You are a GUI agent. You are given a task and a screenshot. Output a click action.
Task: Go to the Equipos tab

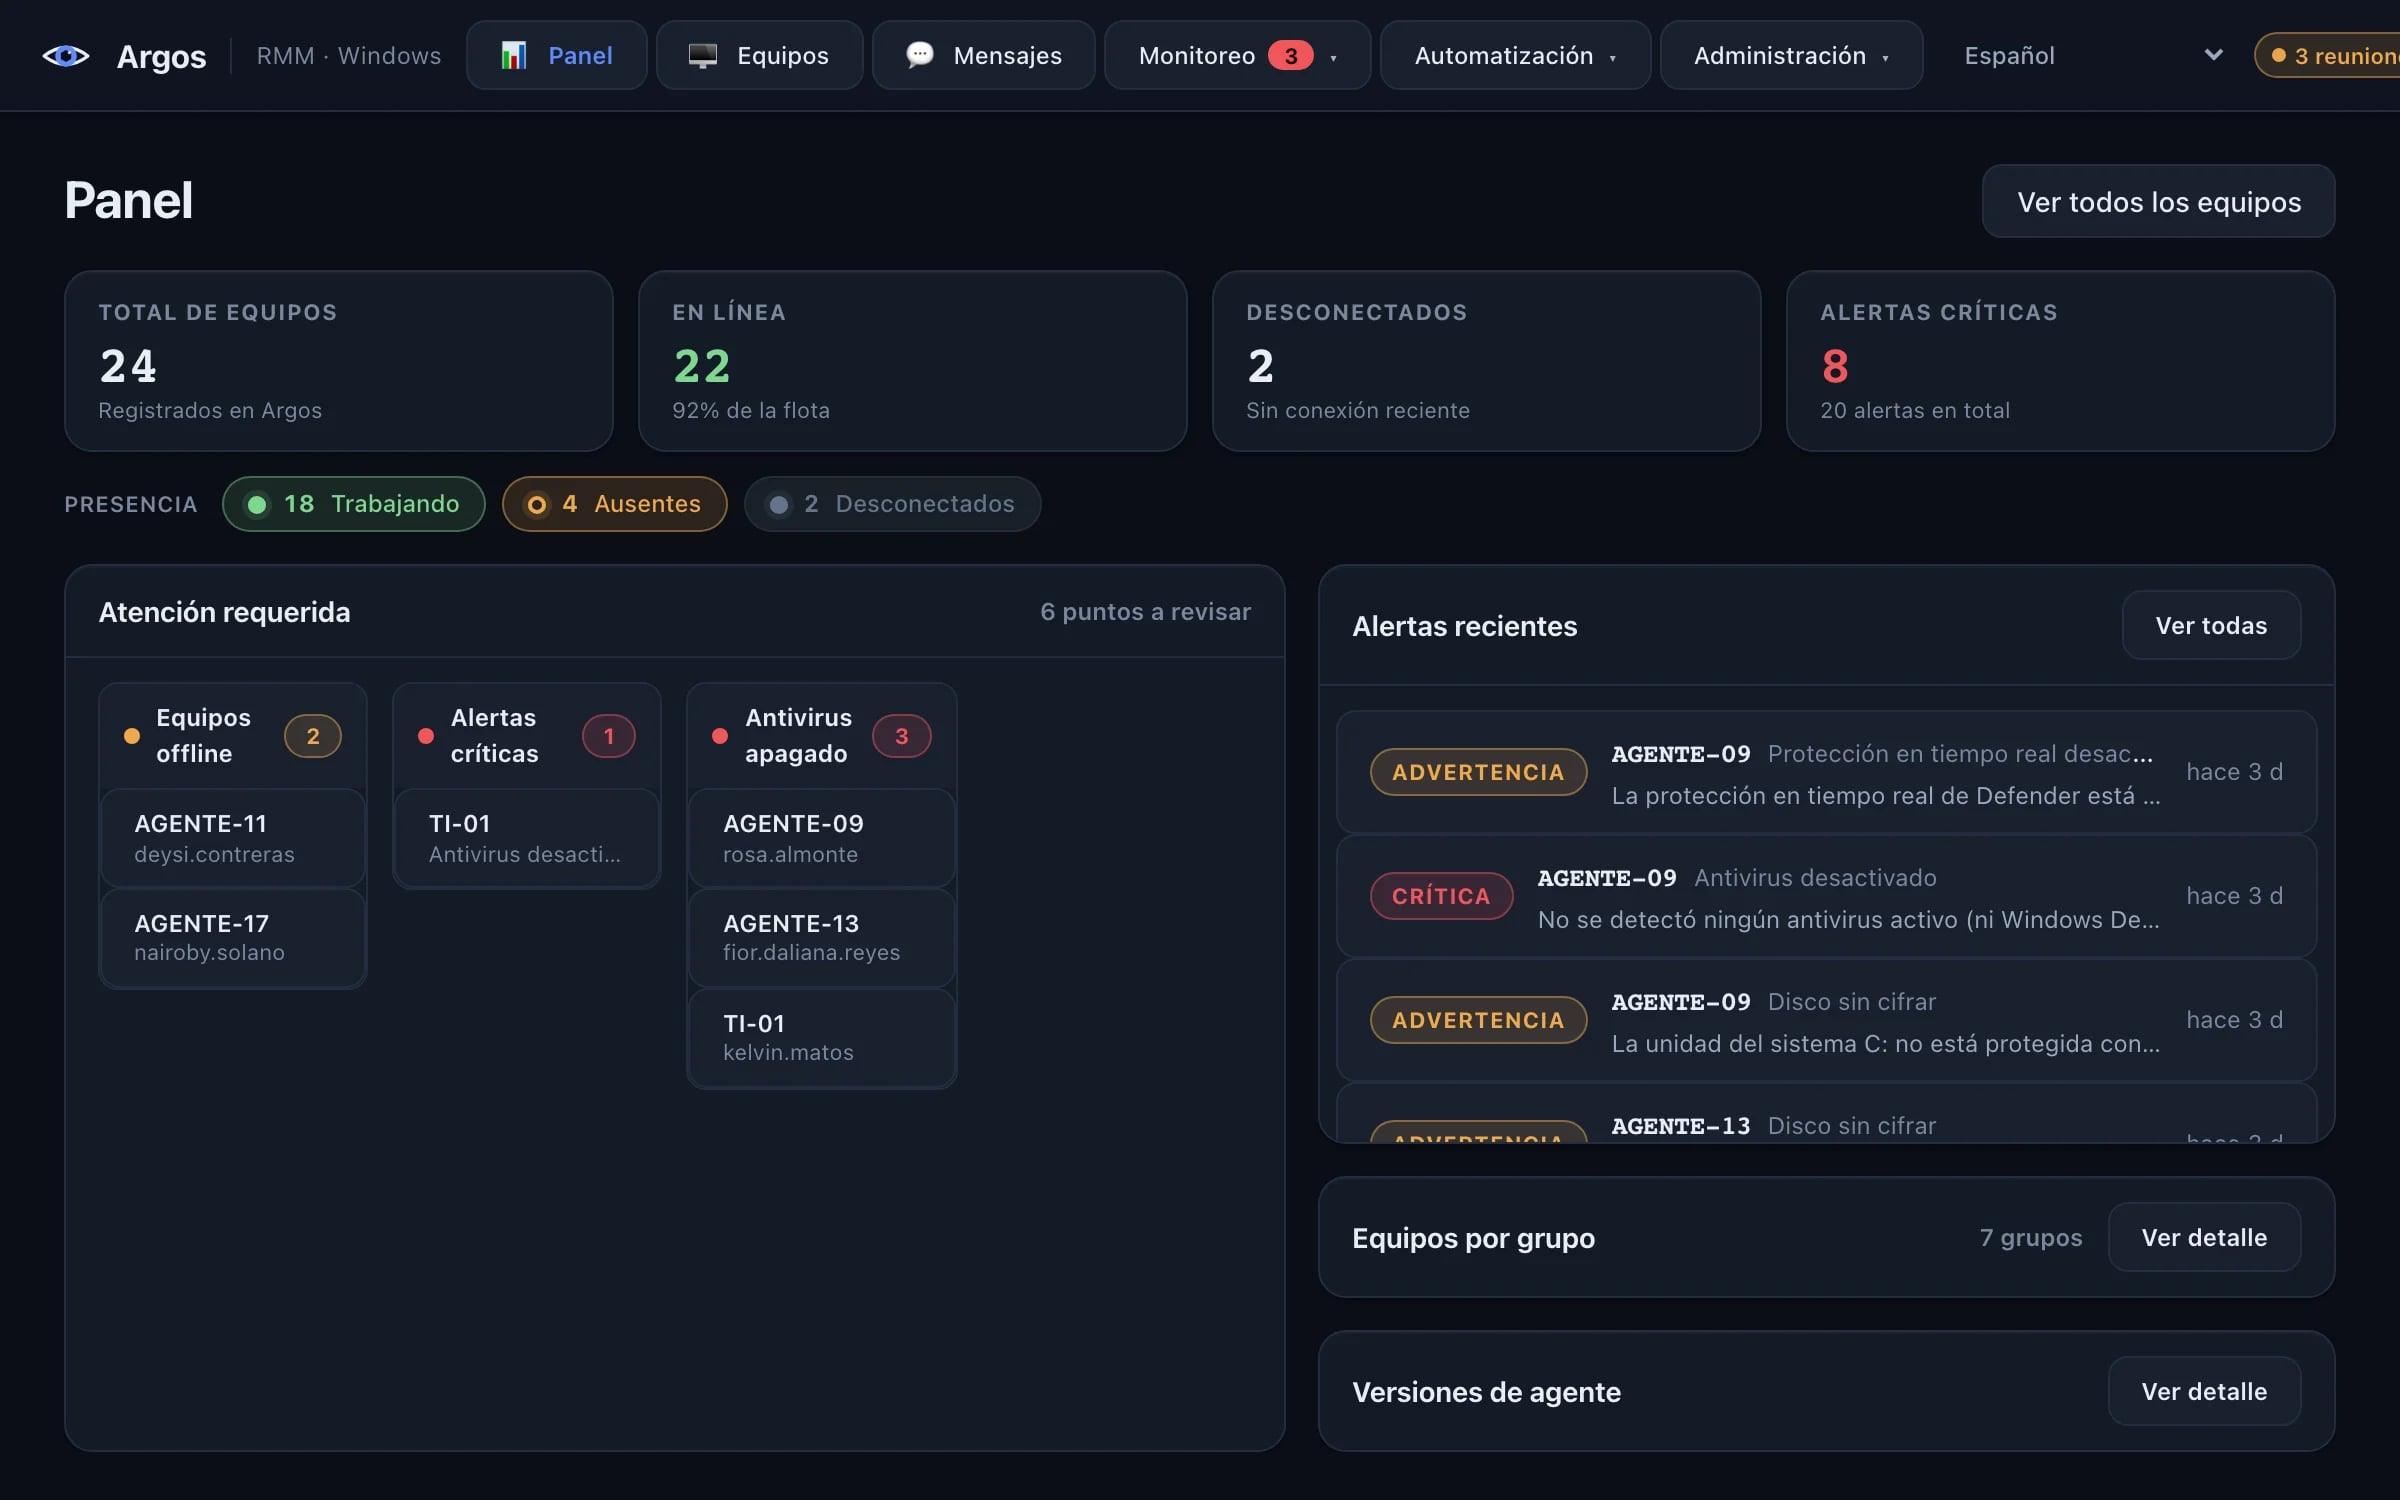tap(759, 56)
